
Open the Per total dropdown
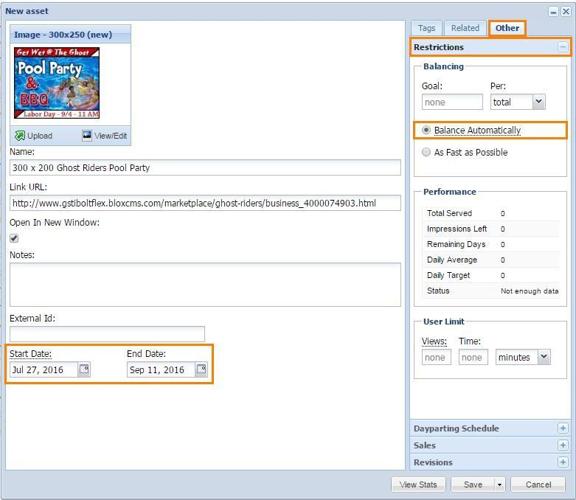pos(538,102)
